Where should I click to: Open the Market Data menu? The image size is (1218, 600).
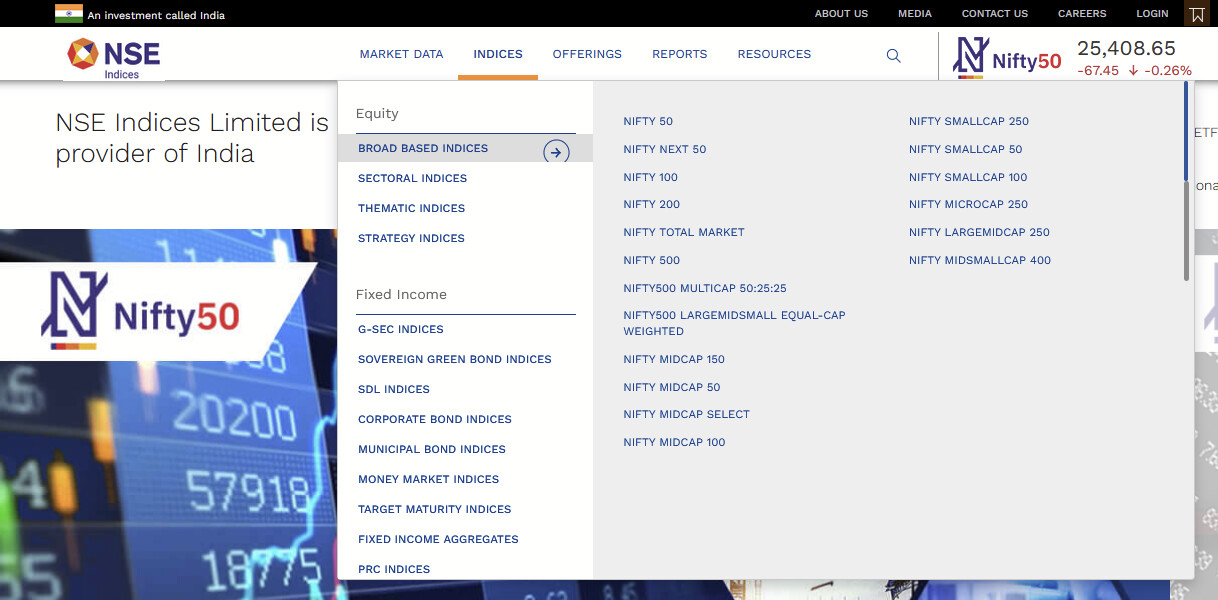(x=401, y=54)
